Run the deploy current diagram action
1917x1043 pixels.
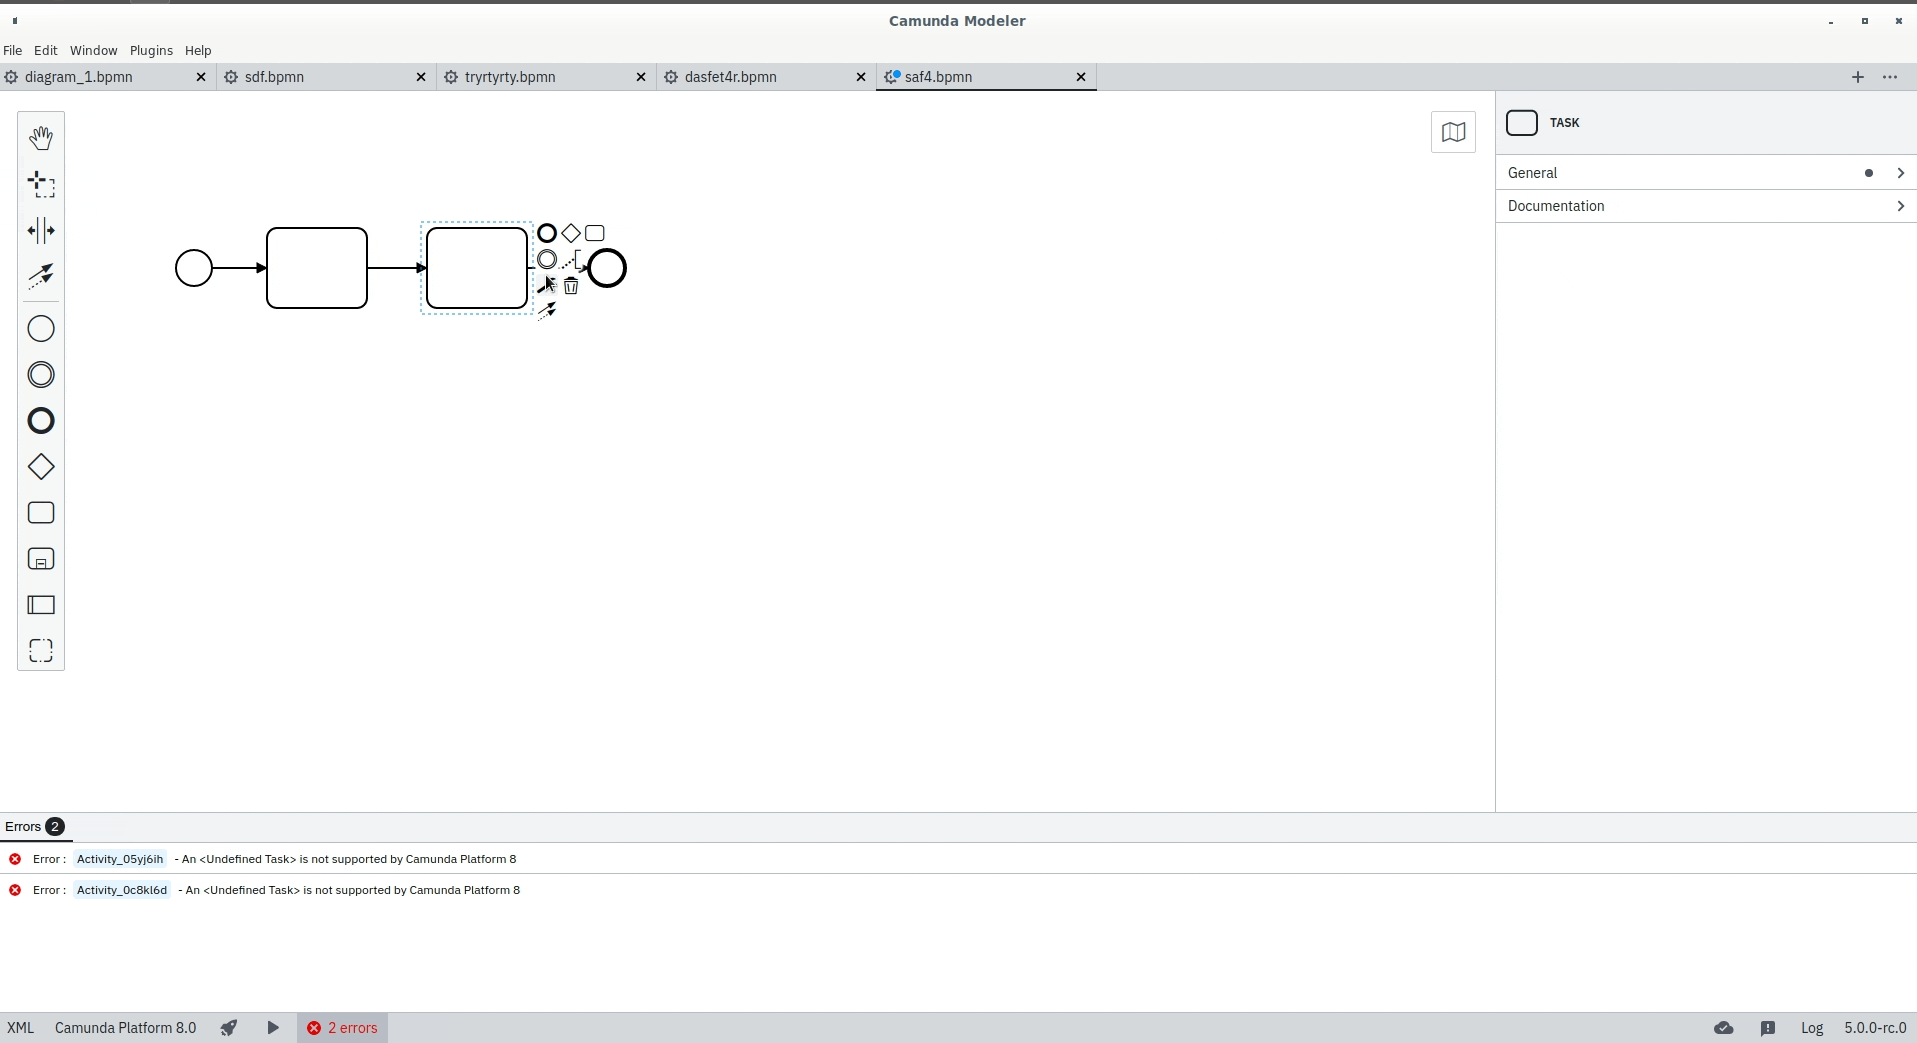(229, 1028)
